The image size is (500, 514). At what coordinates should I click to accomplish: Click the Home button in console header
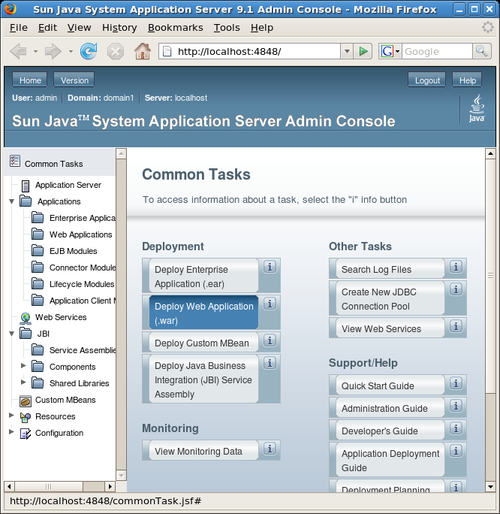(x=30, y=80)
